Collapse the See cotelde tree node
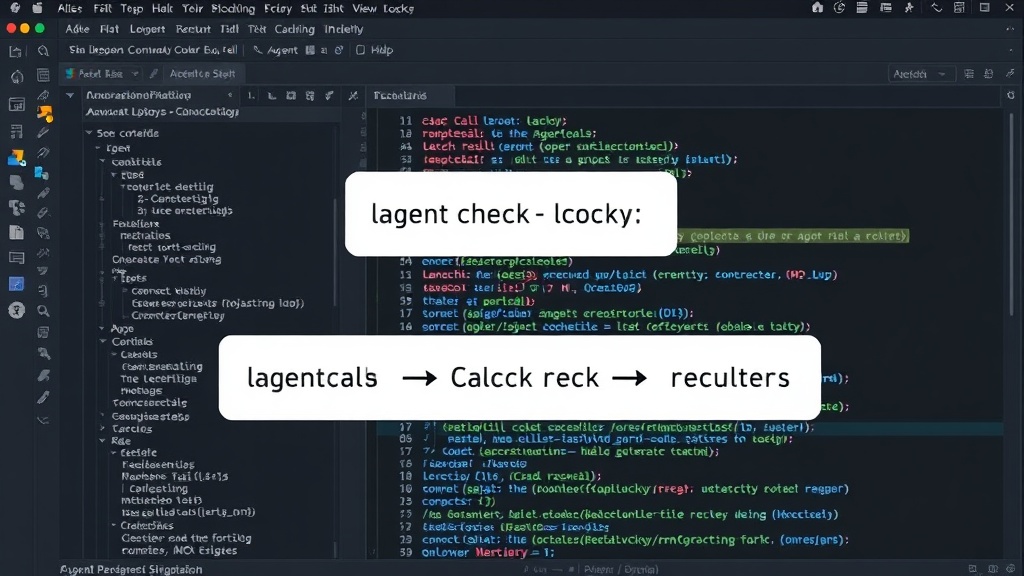 pyautogui.click(x=89, y=133)
